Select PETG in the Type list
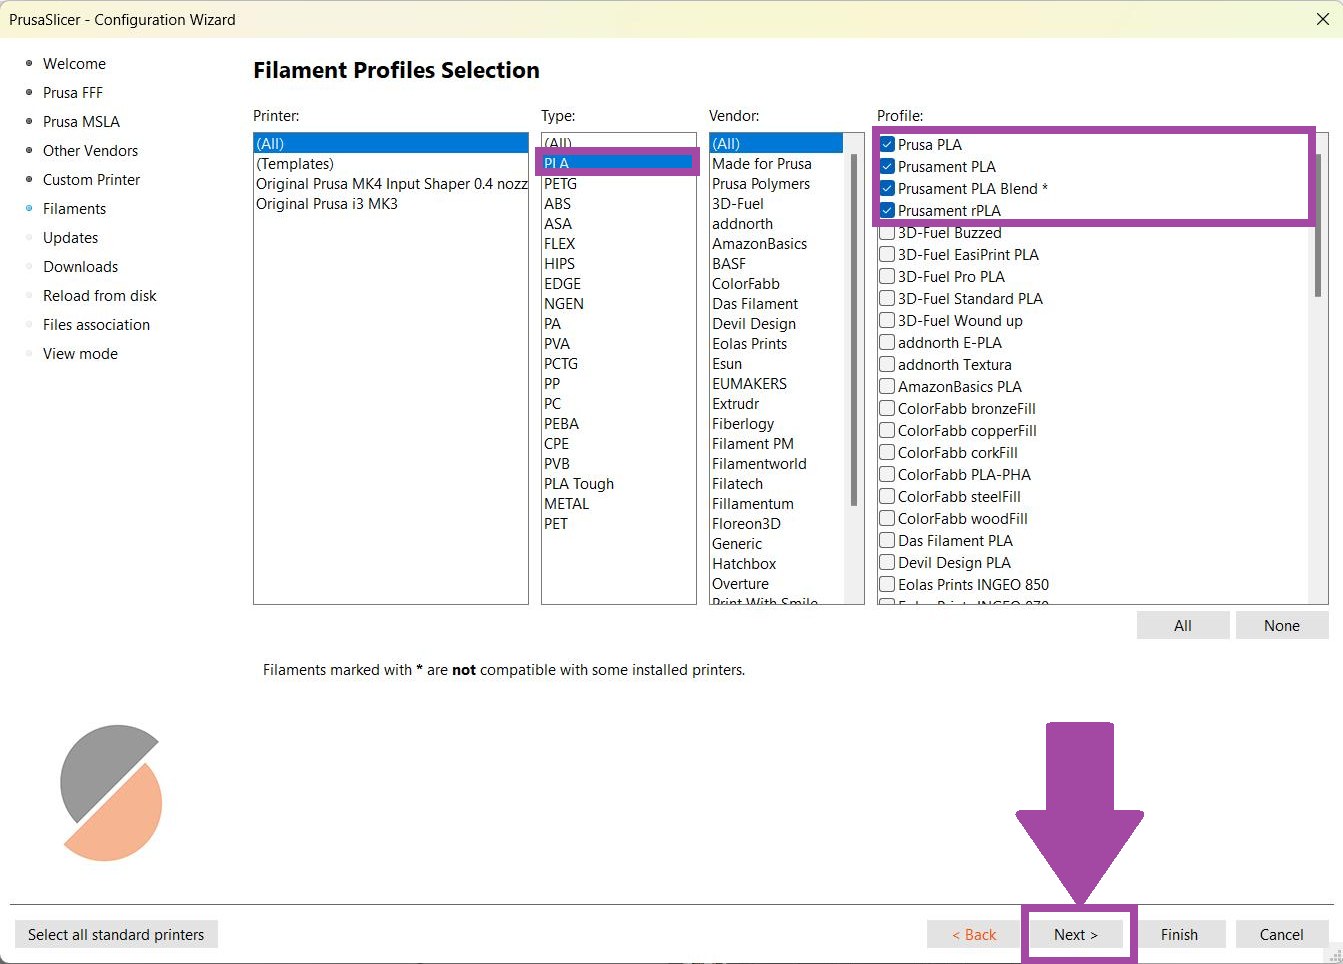 pyautogui.click(x=560, y=184)
